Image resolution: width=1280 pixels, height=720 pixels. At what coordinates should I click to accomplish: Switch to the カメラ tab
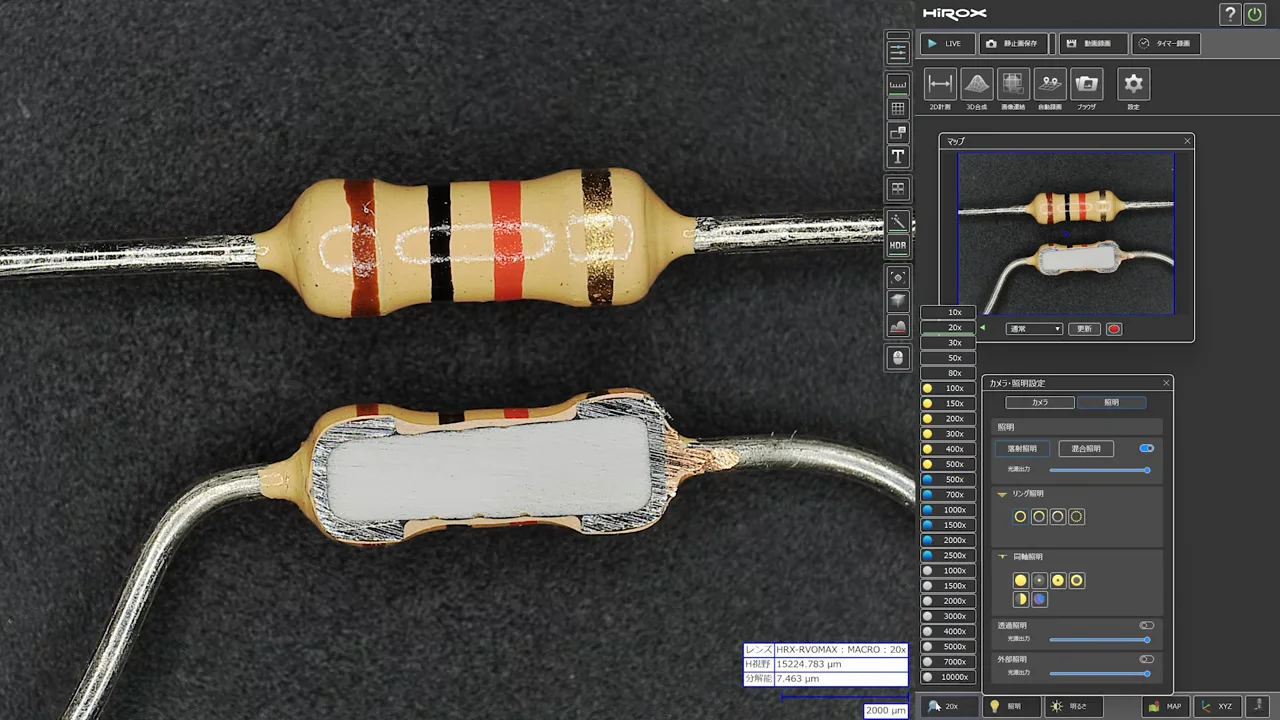coord(1040,402)
